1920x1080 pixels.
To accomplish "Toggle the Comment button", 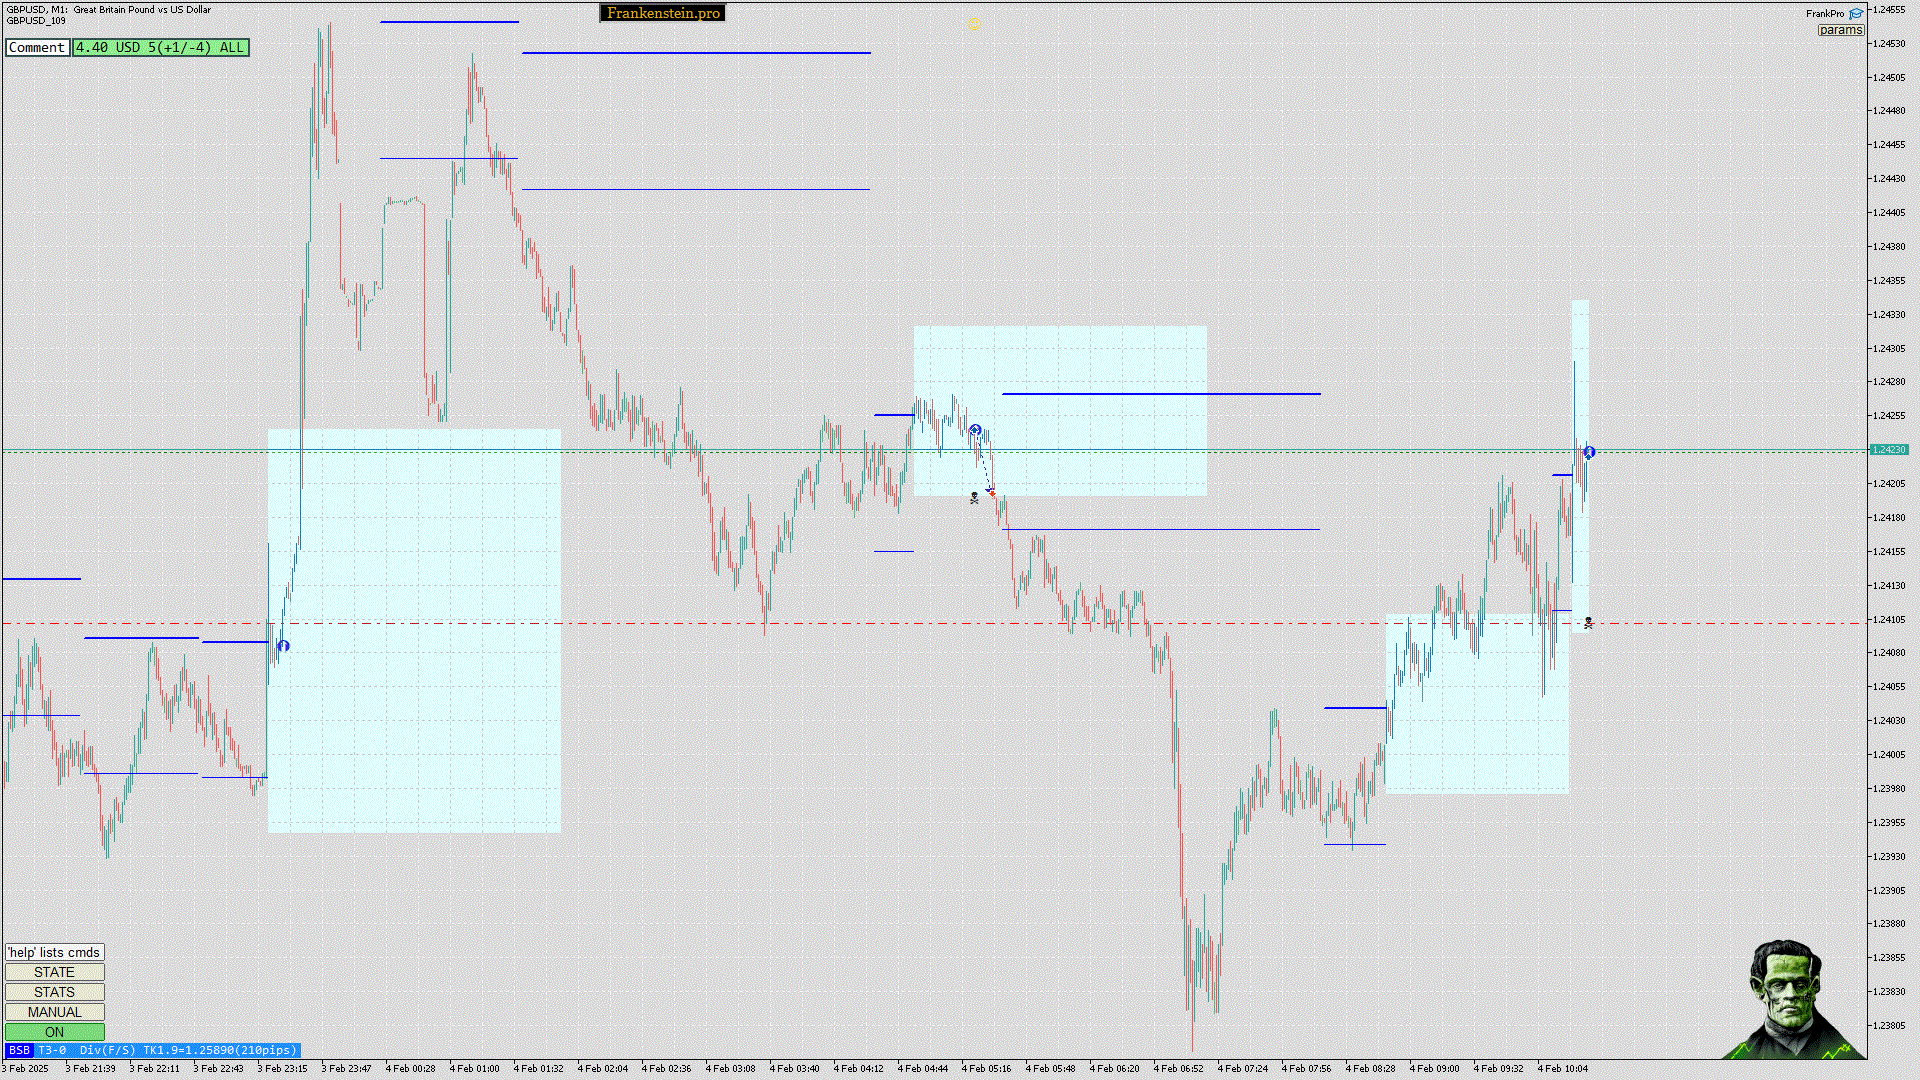I will [x=37, y=47].
